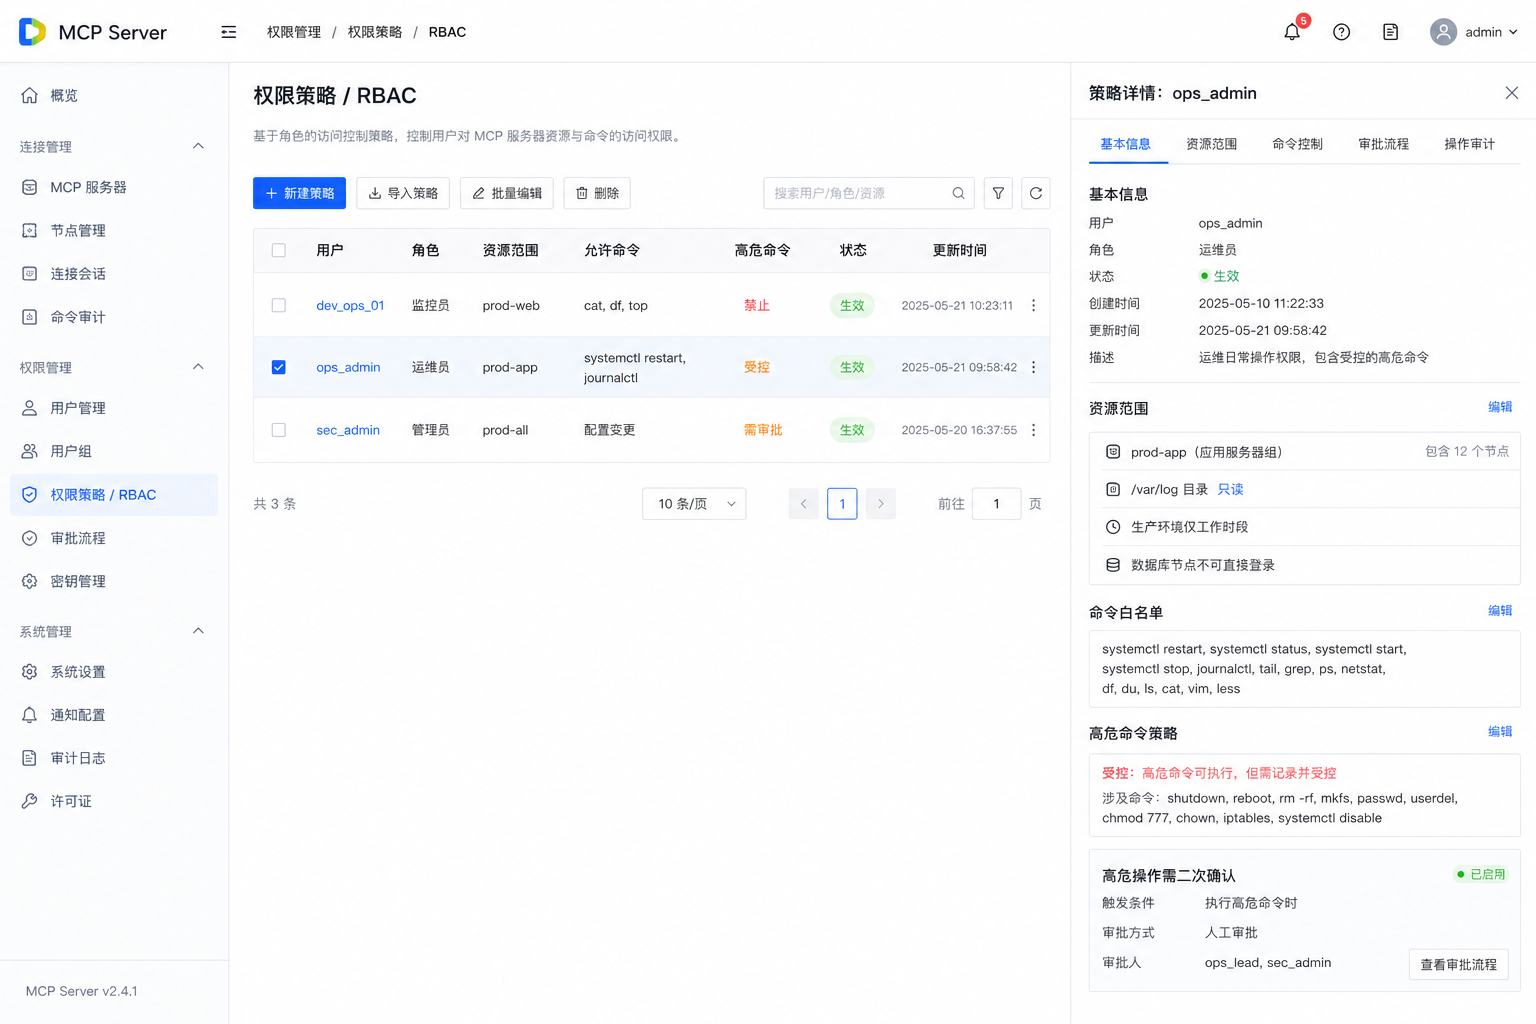This screenshot has height=1024, width=1536.
Task: Edit the 高危命令策略 section
Action: (1500, 732)
